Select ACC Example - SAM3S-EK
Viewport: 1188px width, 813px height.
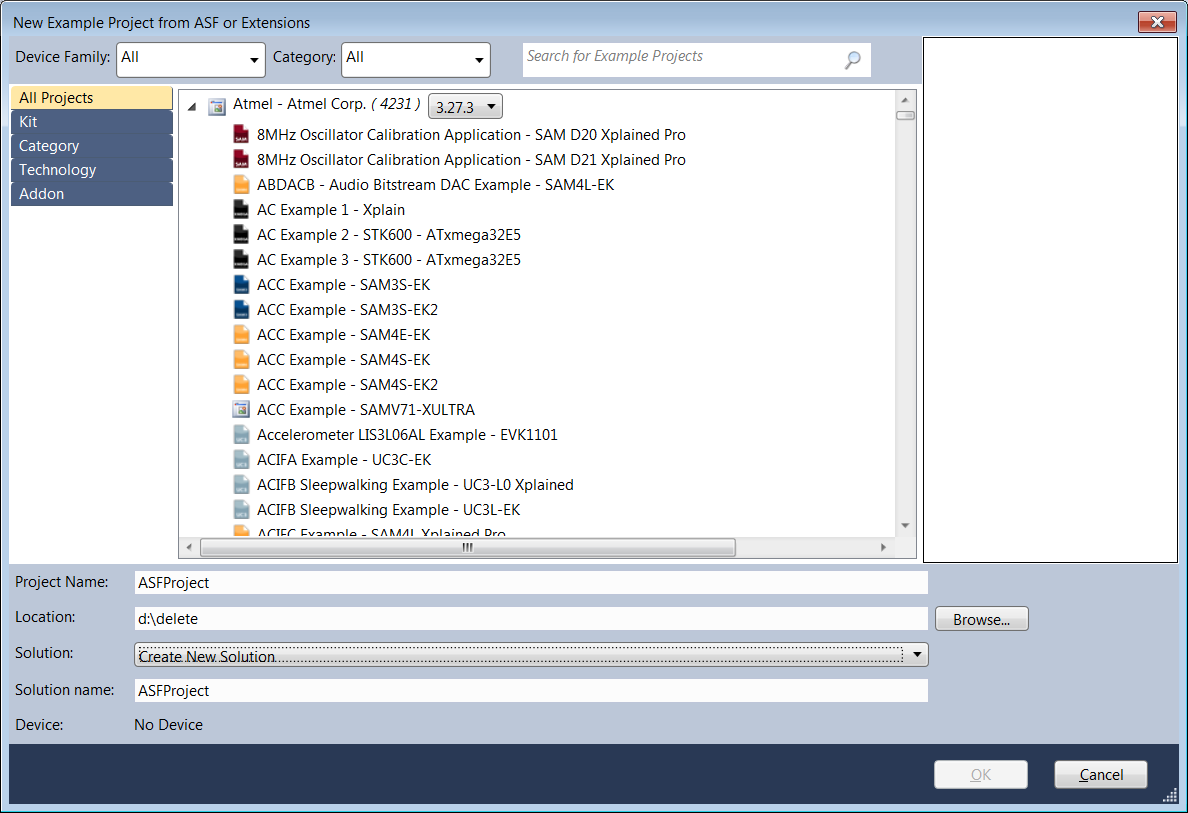[x=343, y=285]
